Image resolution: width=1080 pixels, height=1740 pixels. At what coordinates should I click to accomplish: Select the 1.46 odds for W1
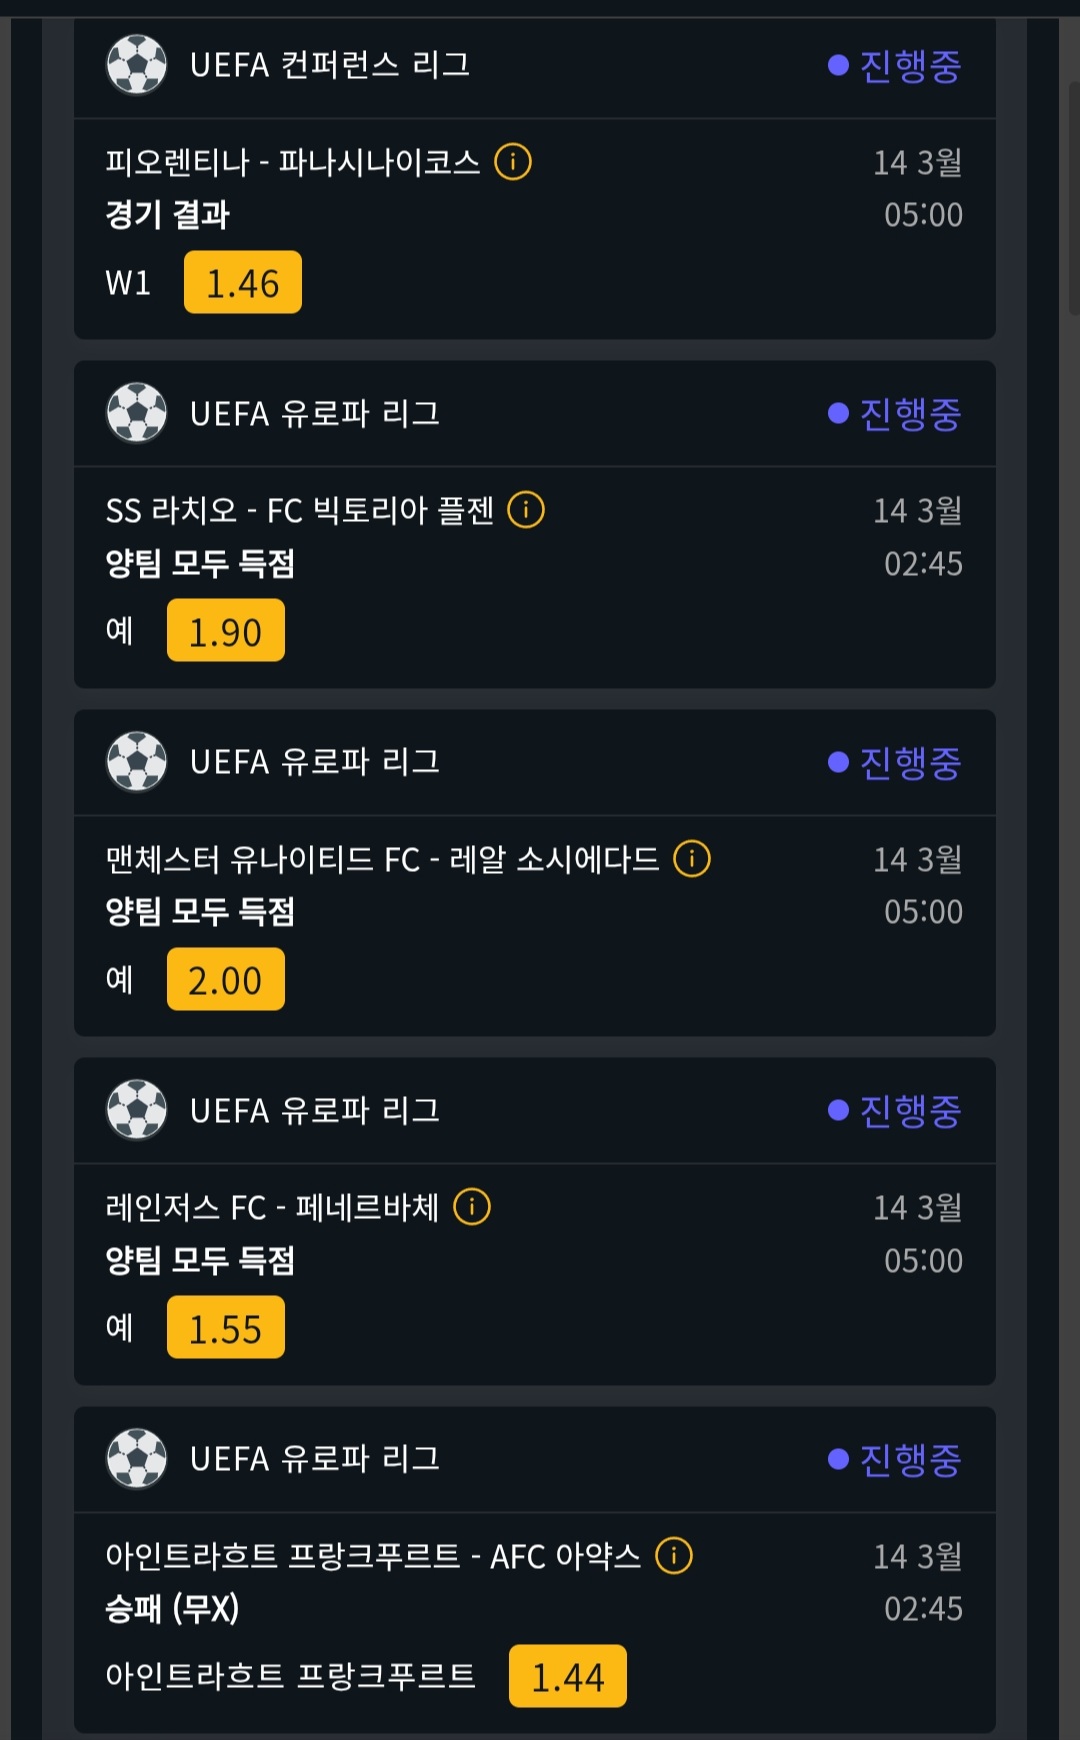[243, 283]
